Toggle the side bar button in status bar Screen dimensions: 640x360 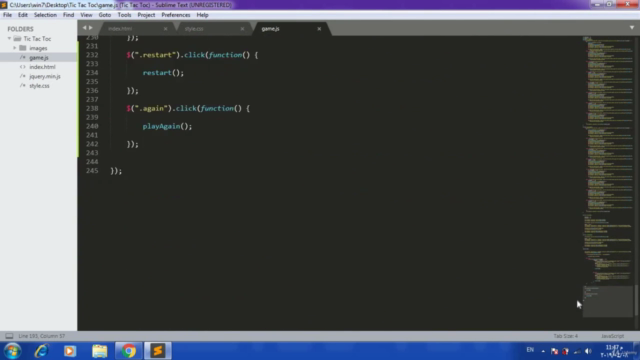pyautogui.click(x=9, y=336)
